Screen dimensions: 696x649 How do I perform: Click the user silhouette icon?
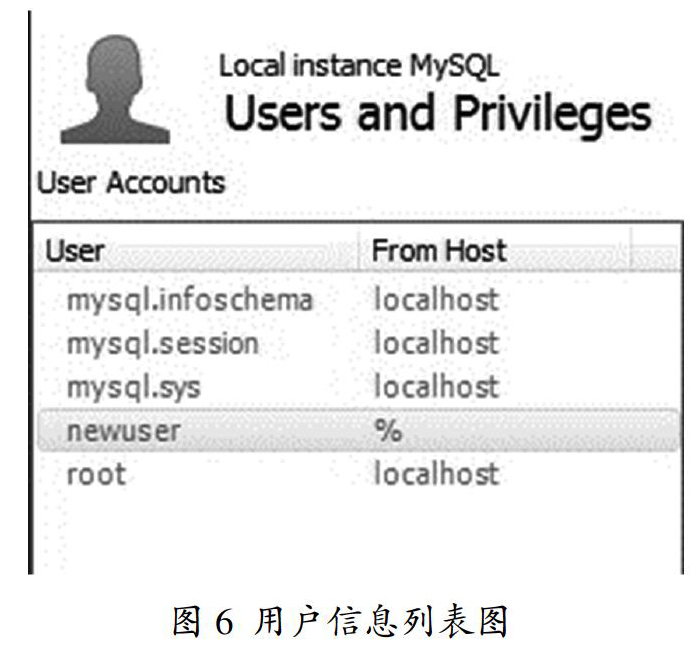(115, 89)
